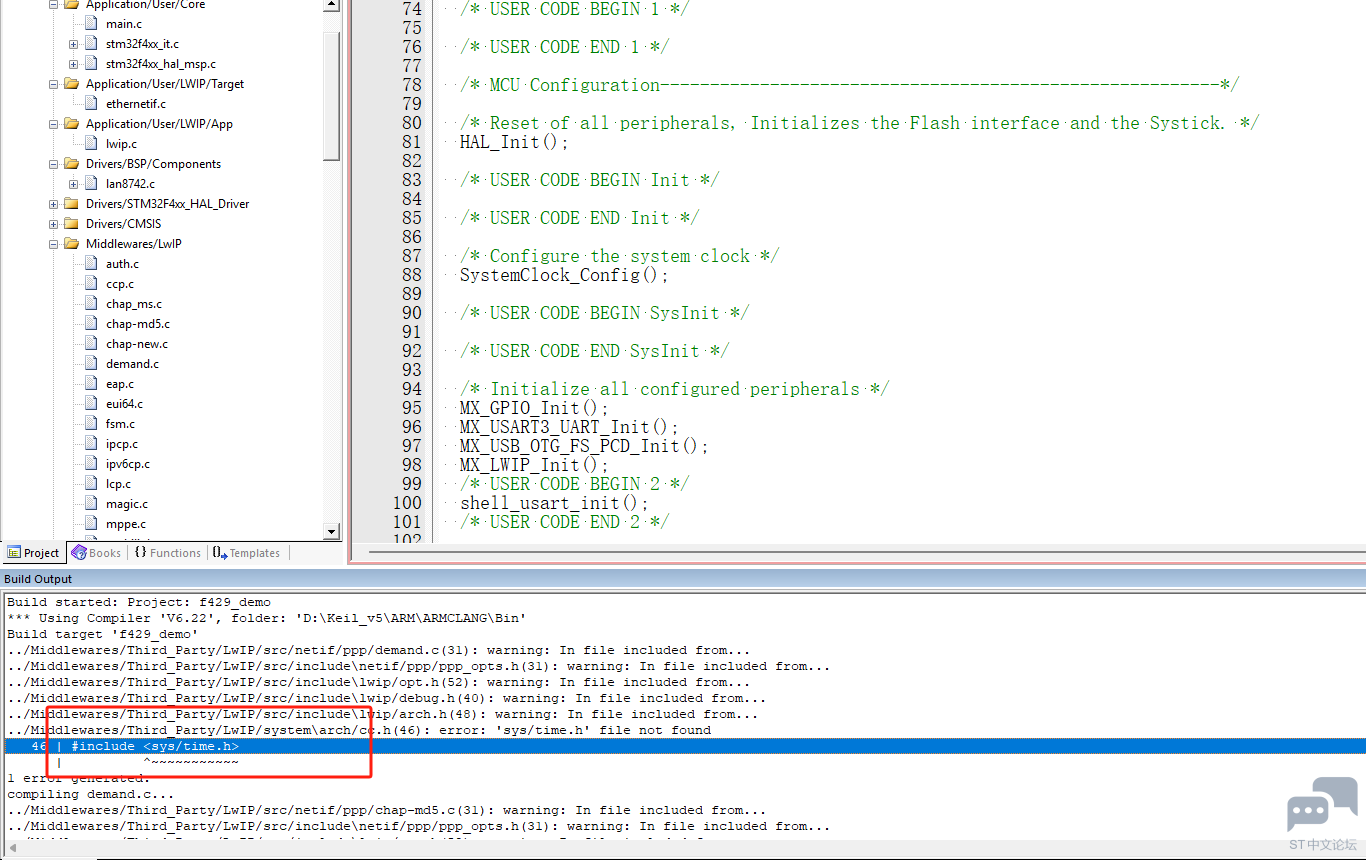Screen dimensions: 1366x860
Task: Click the folder icon of Drivers/STM32F4xx_HAL_Driver
Action: [72, 204]
